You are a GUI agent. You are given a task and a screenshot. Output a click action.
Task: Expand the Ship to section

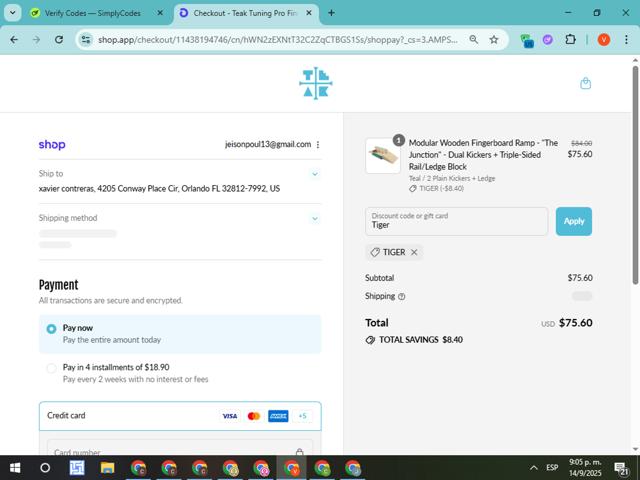(315, 174)
